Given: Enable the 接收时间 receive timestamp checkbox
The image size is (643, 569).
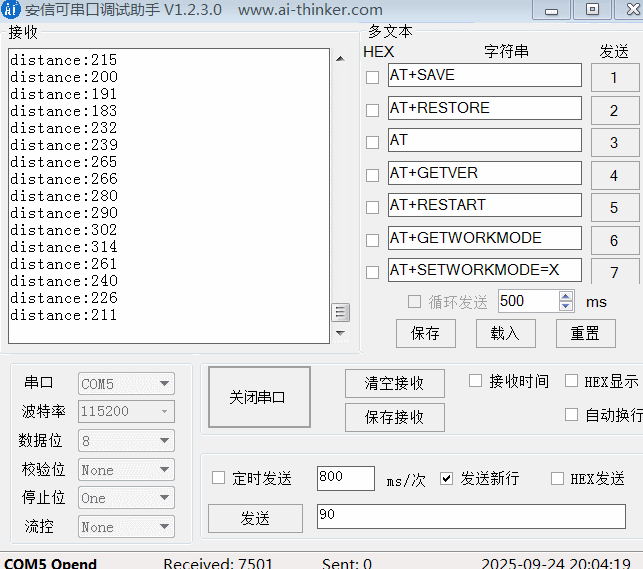Looking at the screenshot, I should (x=475, y=381).
